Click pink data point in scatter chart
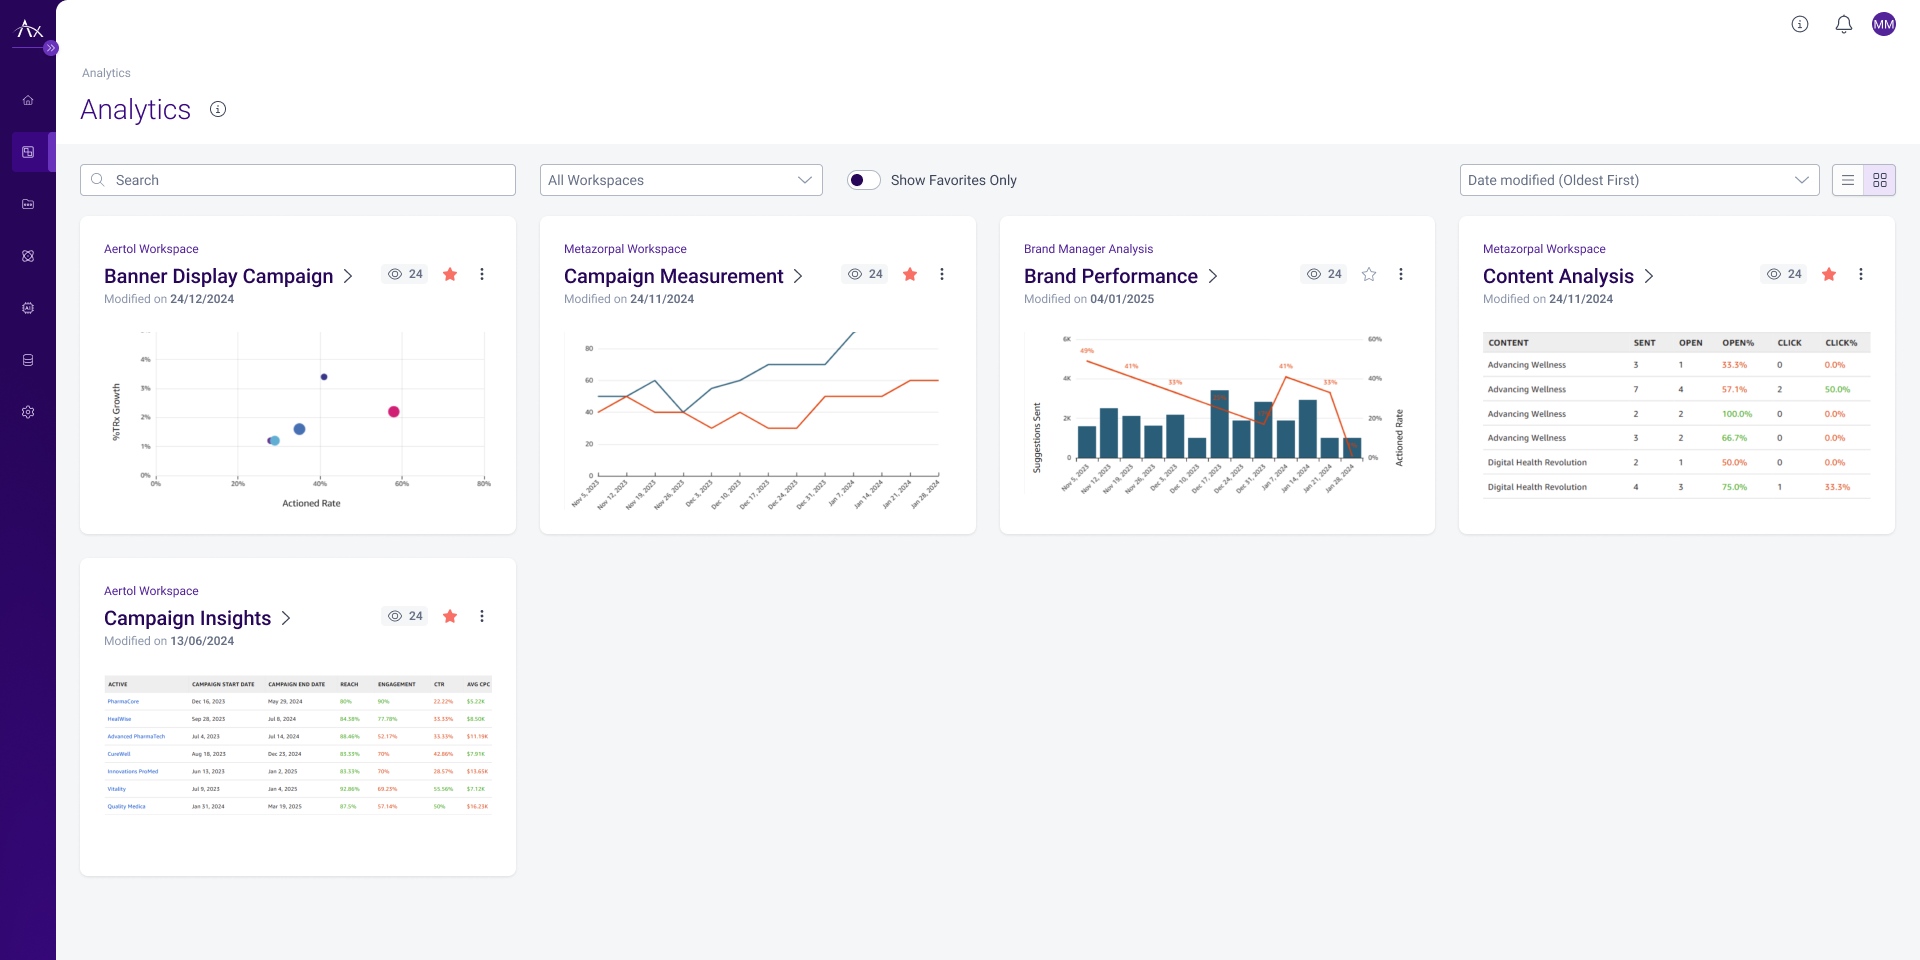Viewport: 1920px width, 960px height. (394, 412)
